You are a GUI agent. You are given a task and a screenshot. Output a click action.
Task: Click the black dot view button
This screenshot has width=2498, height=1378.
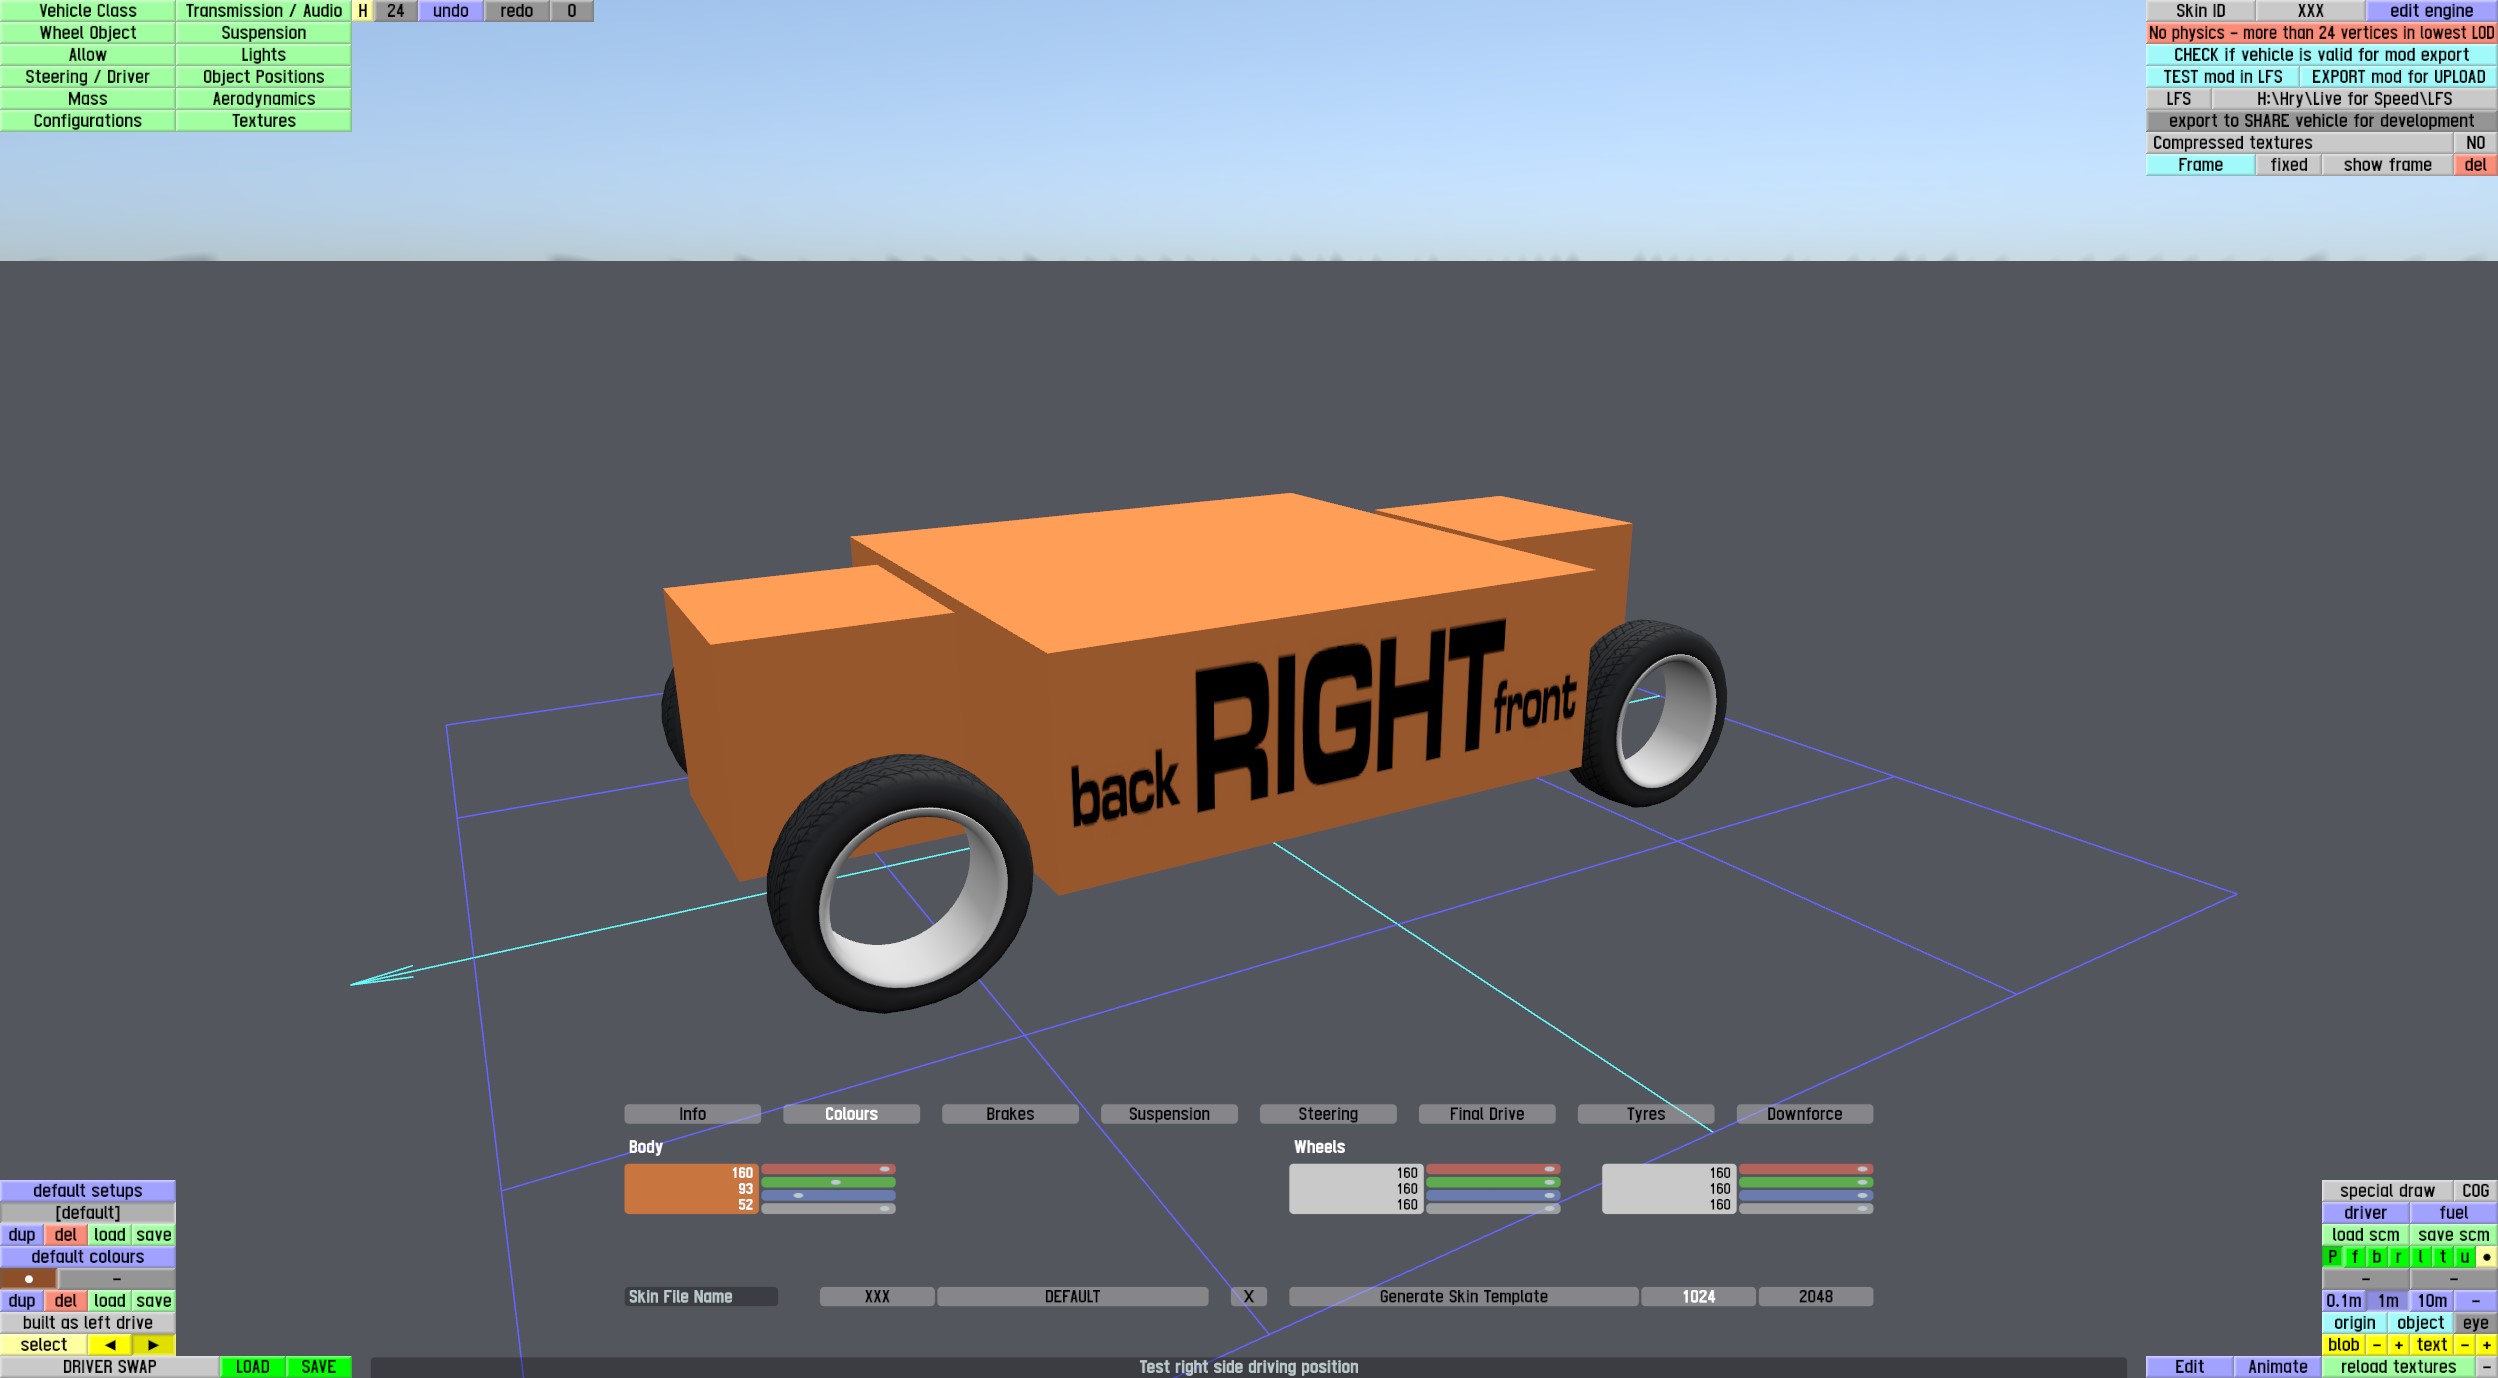2486,1257
